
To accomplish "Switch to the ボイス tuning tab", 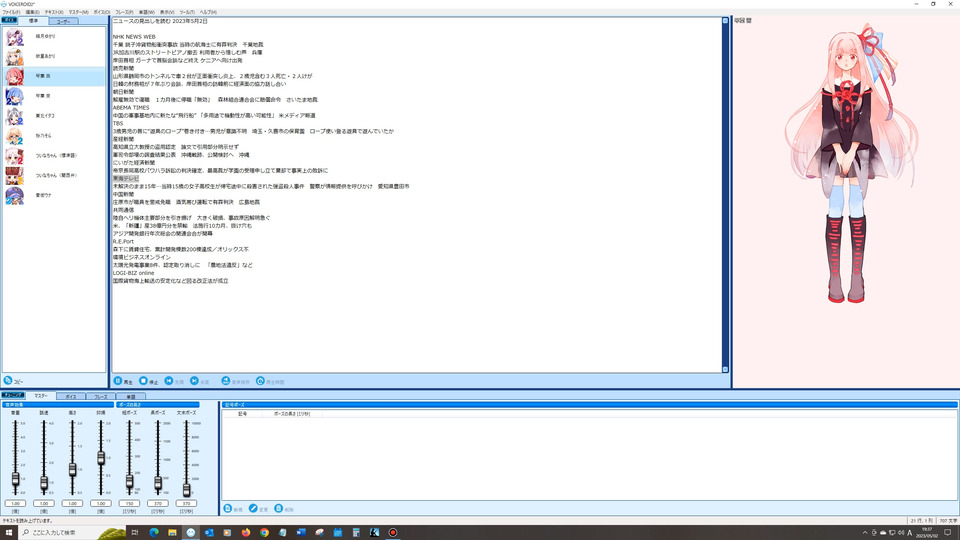I will pos(71,397).
